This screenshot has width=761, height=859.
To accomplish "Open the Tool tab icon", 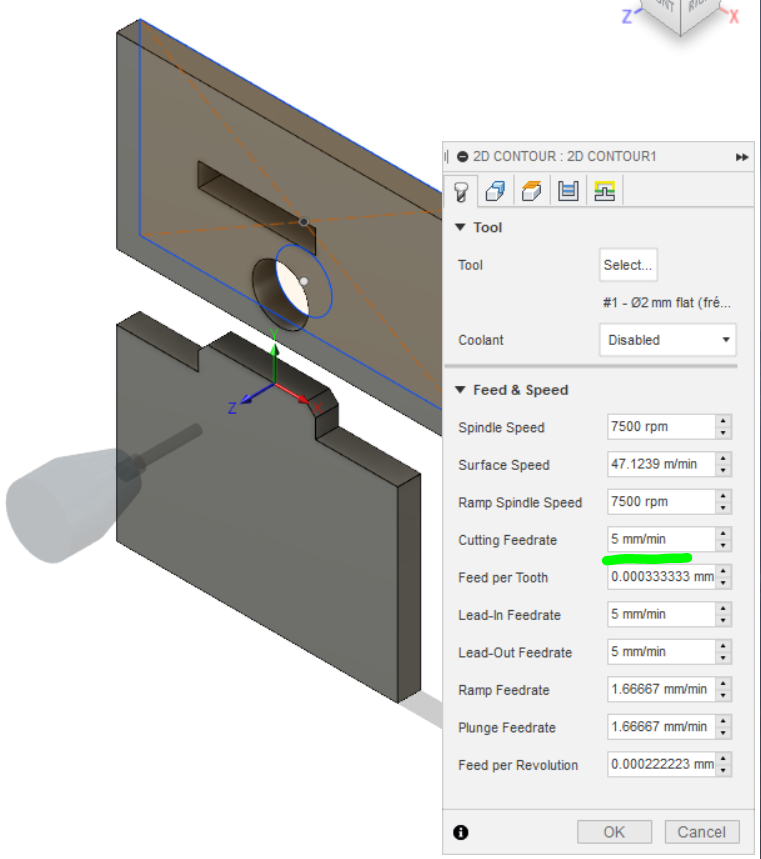I will pos(461,190).
